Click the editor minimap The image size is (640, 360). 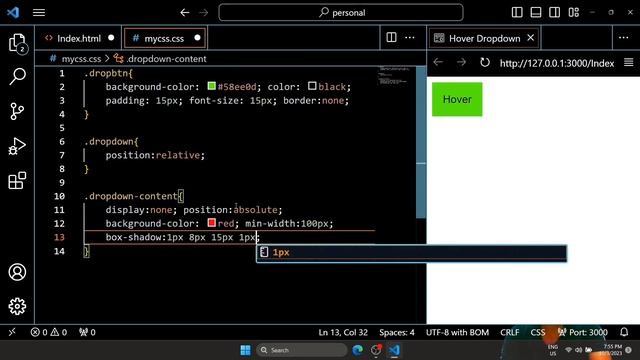click(x=393, y=76)
